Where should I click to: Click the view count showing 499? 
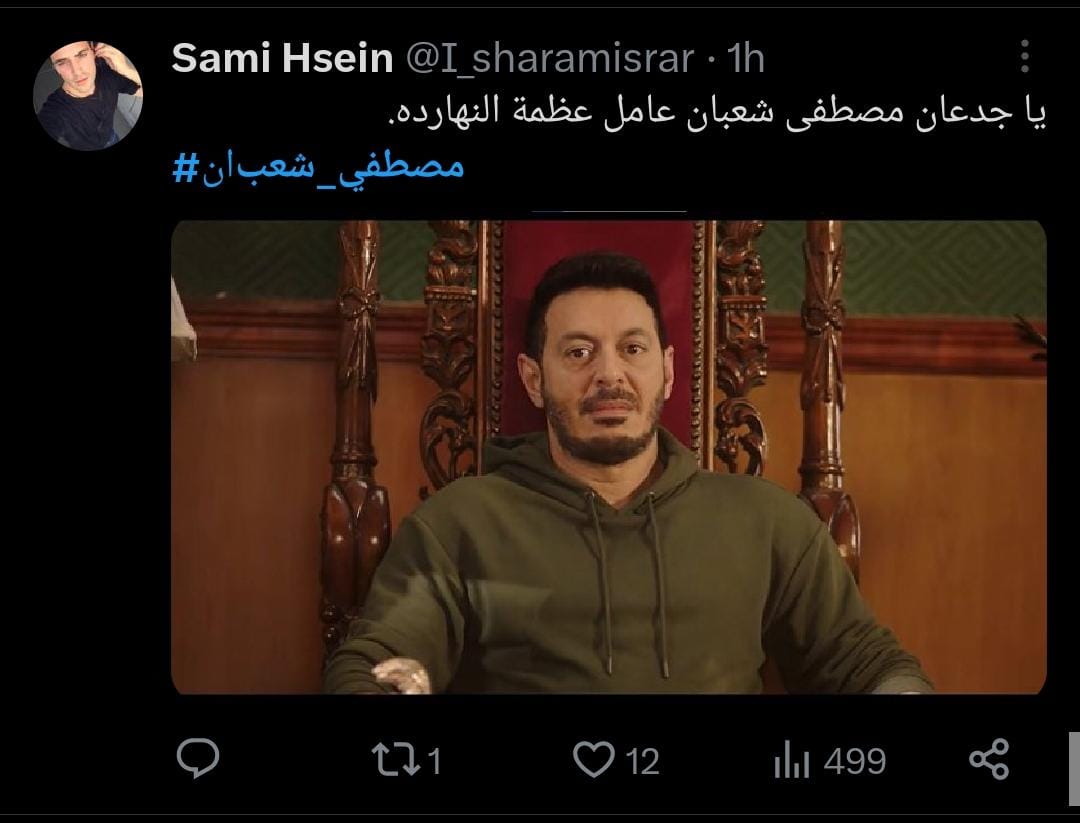(855, 761)
